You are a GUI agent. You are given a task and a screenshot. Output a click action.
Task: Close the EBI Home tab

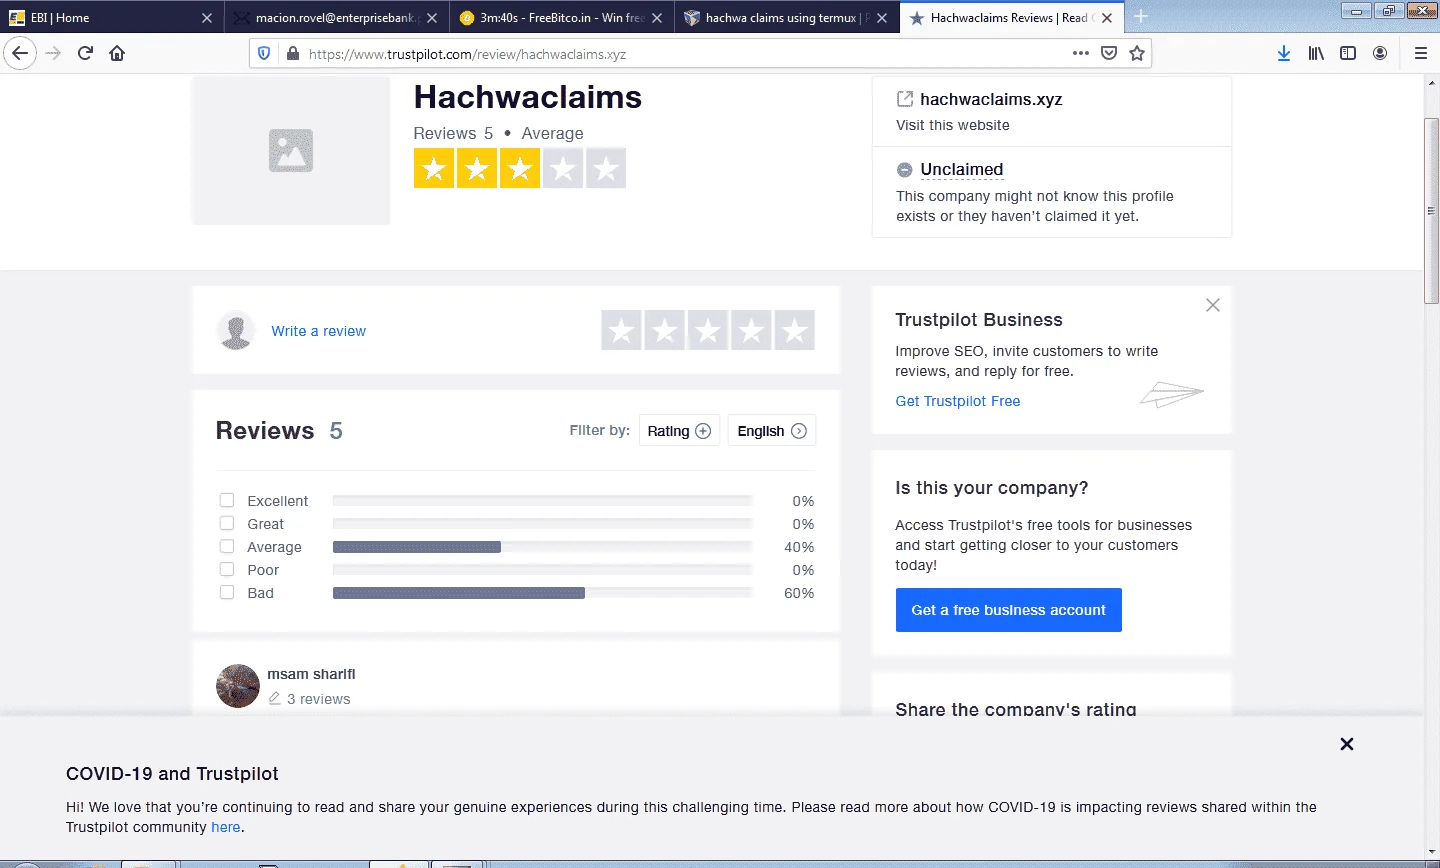point(207,18)
